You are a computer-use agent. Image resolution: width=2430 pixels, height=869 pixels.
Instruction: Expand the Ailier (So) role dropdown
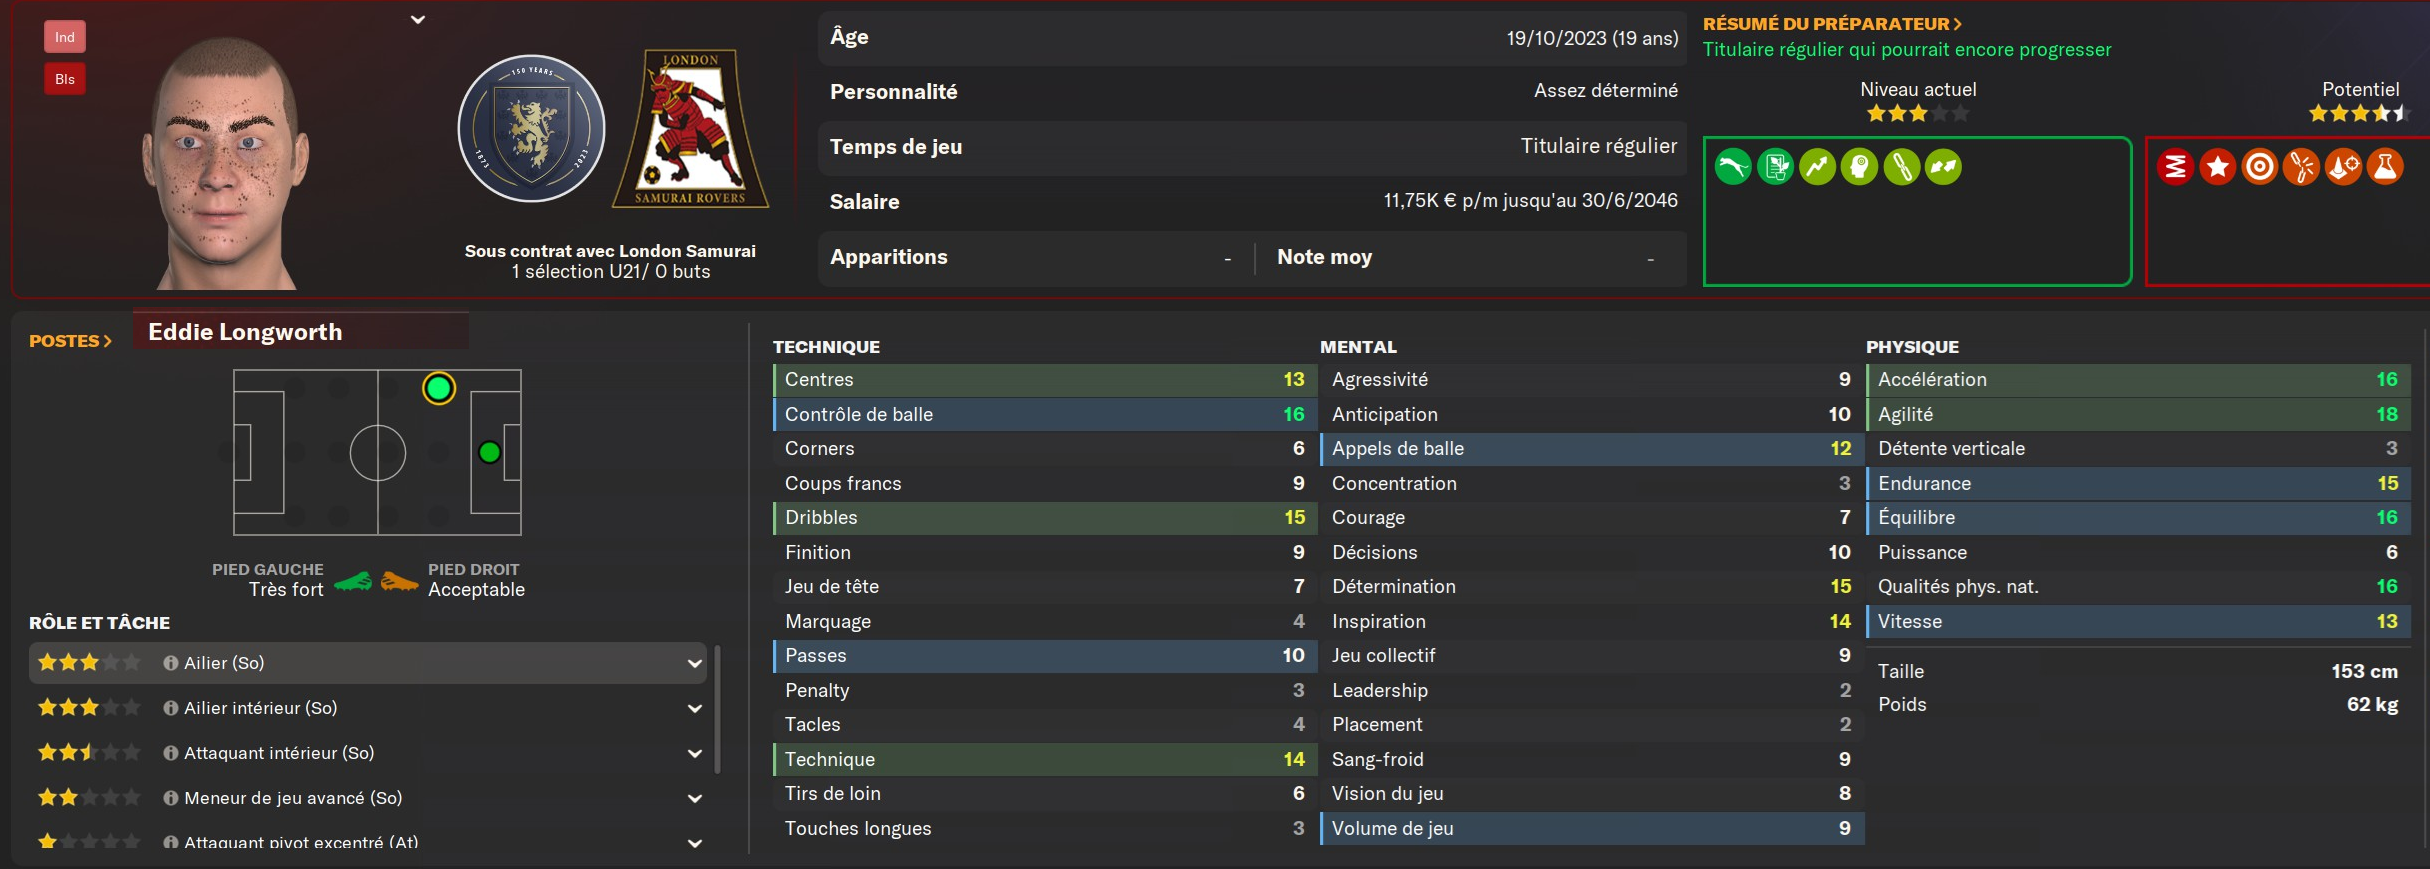point(694,663)
